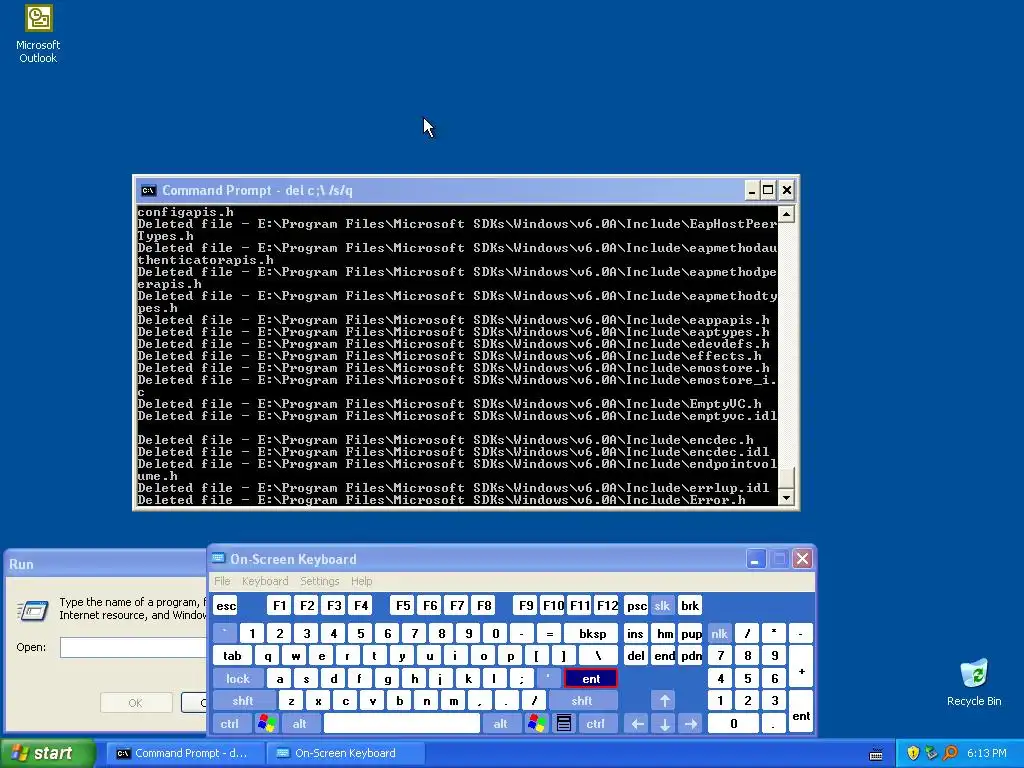Click the On-Screen Keyboard title bar icon
1024x768 pixels.
click(219, 558)
